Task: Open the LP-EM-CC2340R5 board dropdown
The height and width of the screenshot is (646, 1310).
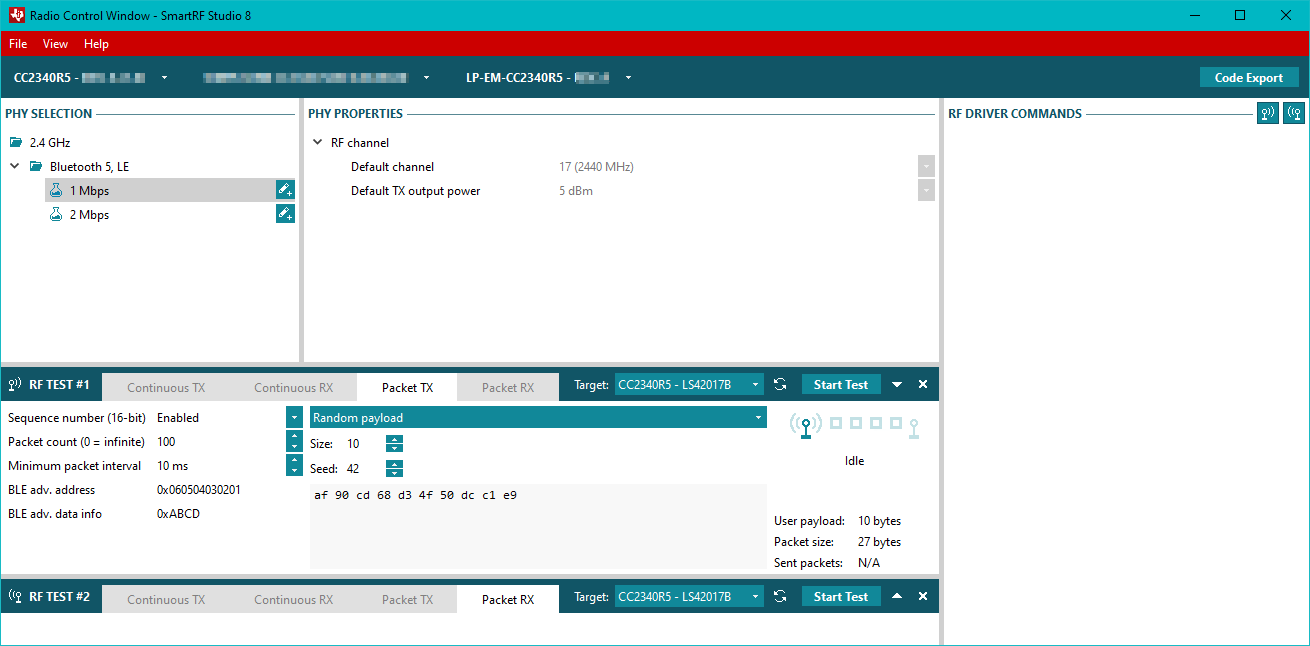Action: coord(628,78)
